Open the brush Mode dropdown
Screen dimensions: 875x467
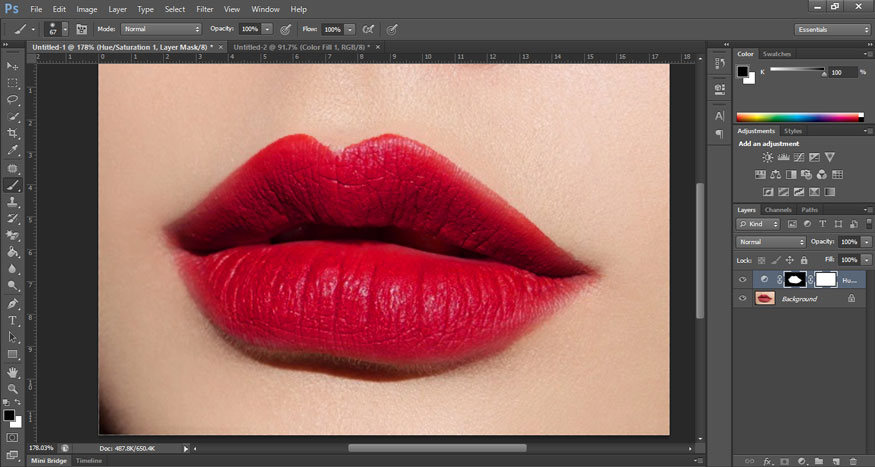click(x=161, y=29)
